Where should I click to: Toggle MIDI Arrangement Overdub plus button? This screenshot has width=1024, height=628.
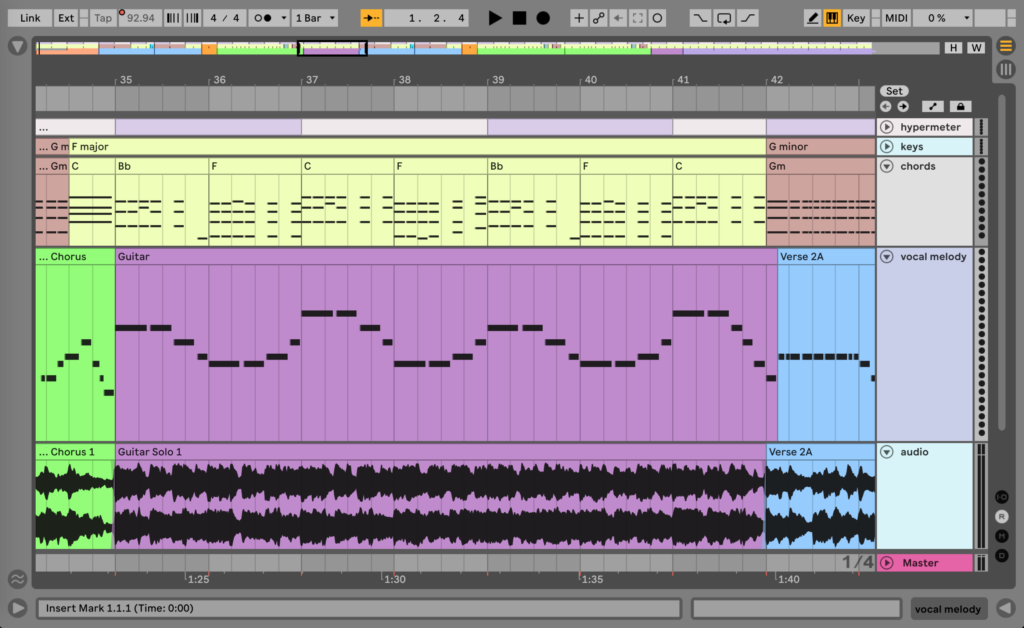578,18
